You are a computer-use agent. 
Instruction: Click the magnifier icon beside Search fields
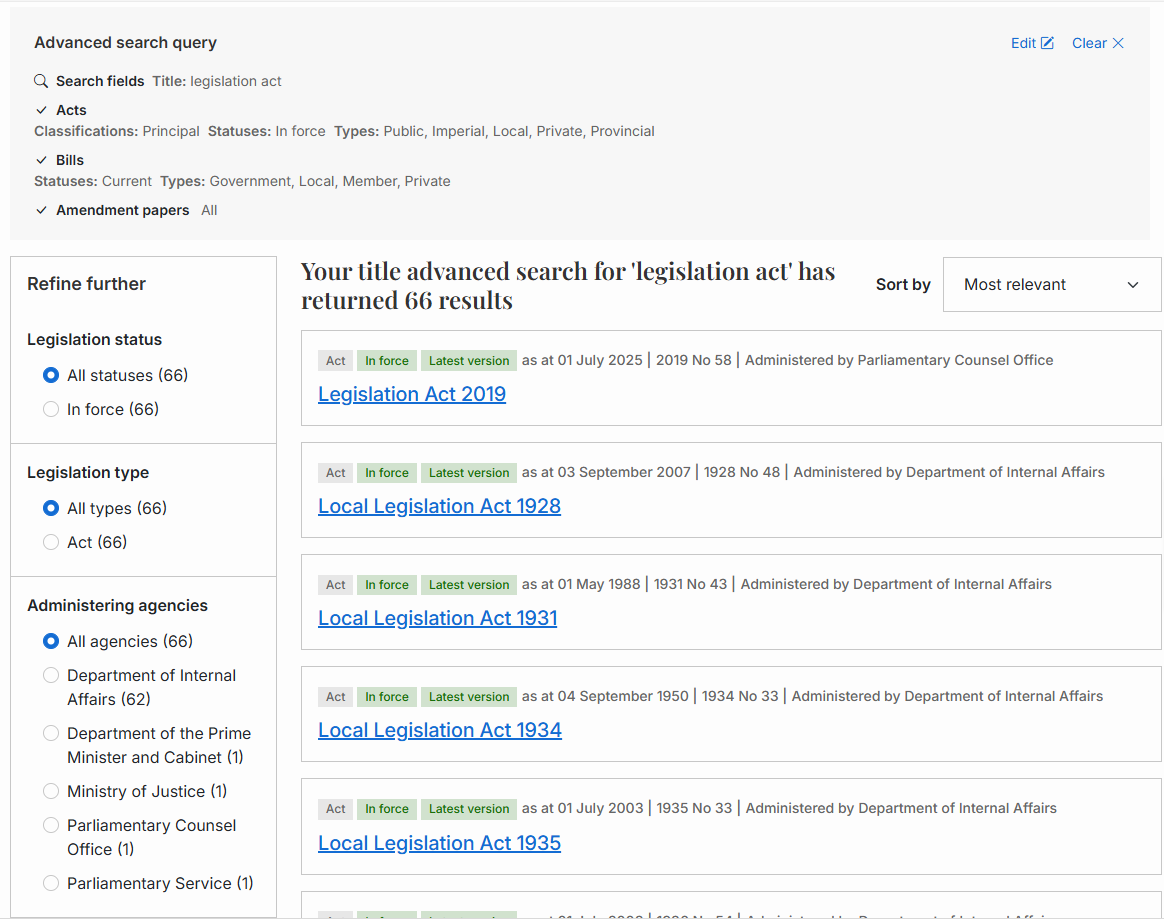click(x=40, y=80)
